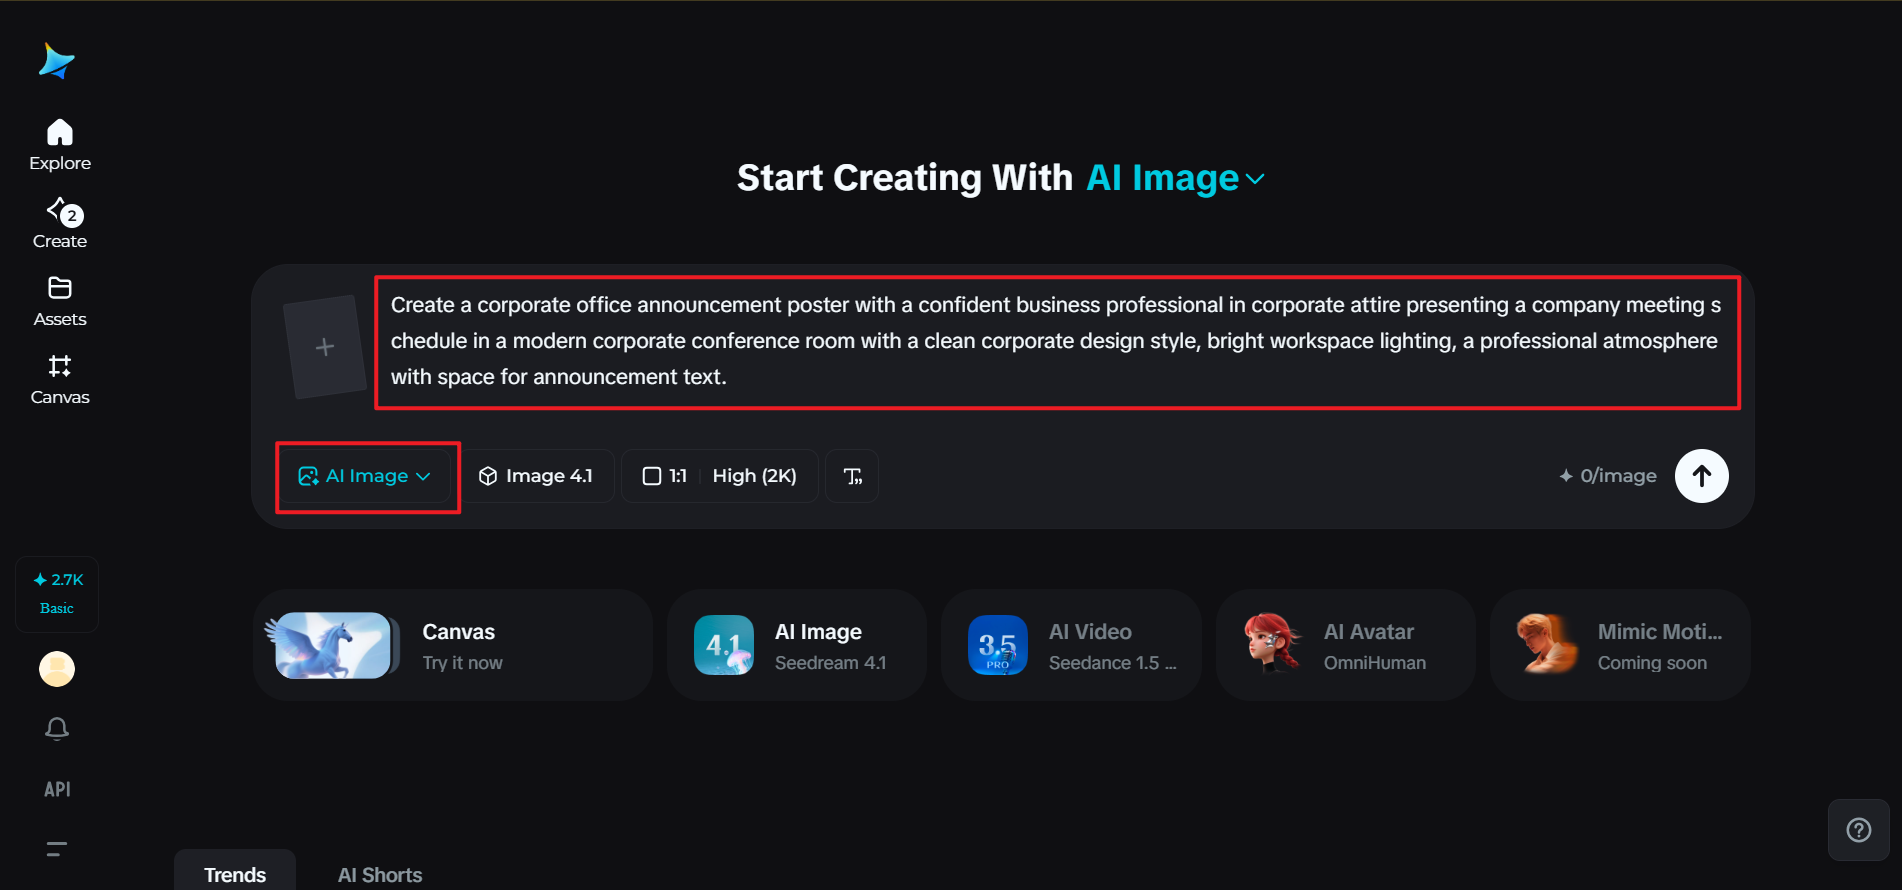1902x890 pixels.
Task: Collapse the sidebar using the bottom menu icon
Action: [x=57, y=849]
